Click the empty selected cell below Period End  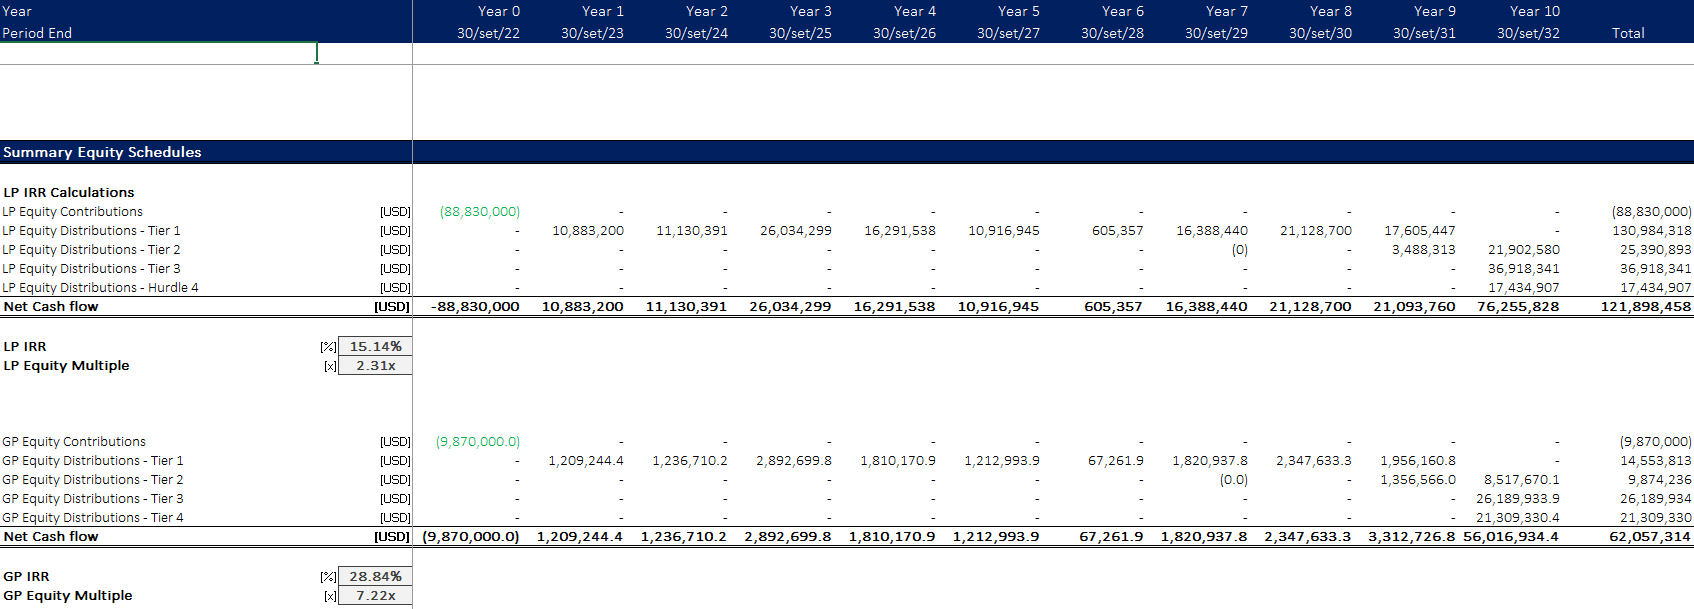coord(158,53)
